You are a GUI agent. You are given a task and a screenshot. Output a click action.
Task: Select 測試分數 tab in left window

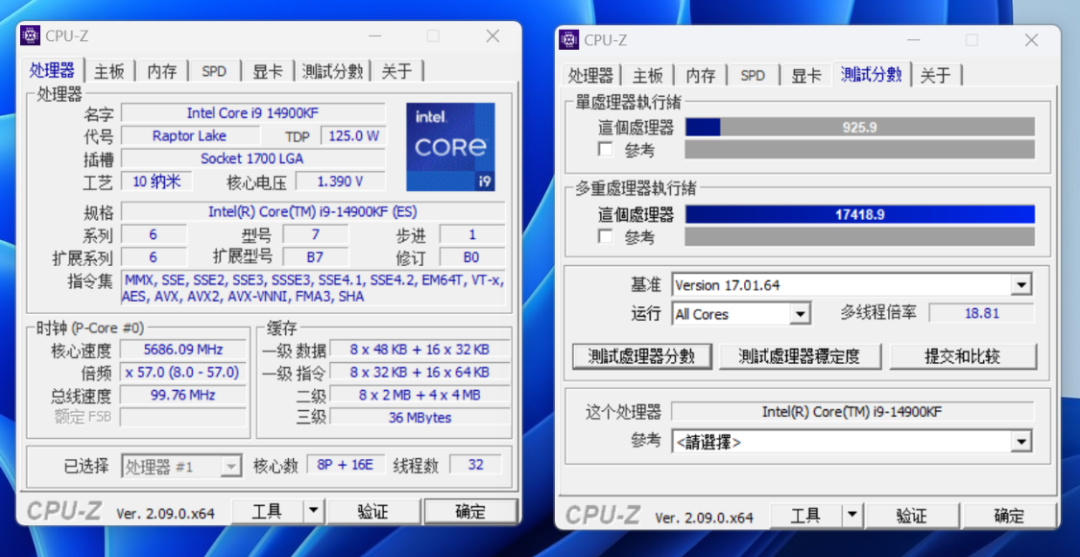pyautogui.click(x=333, y=71)
